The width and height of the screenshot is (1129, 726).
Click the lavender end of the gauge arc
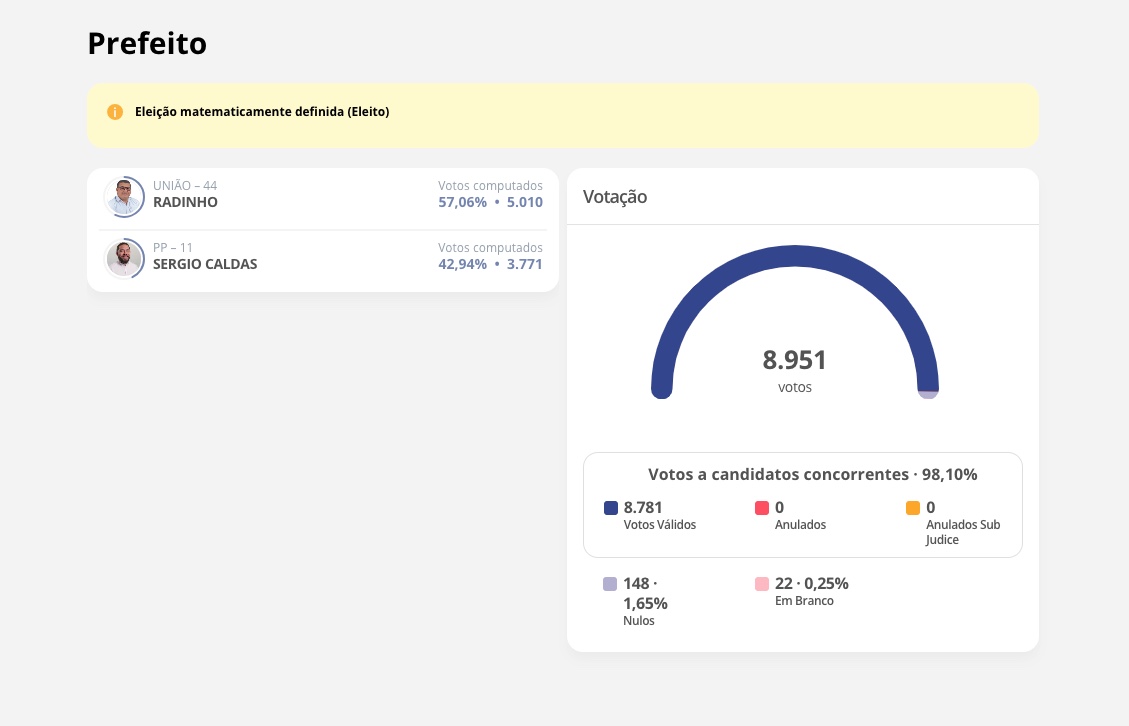click(x=928, y=394)
